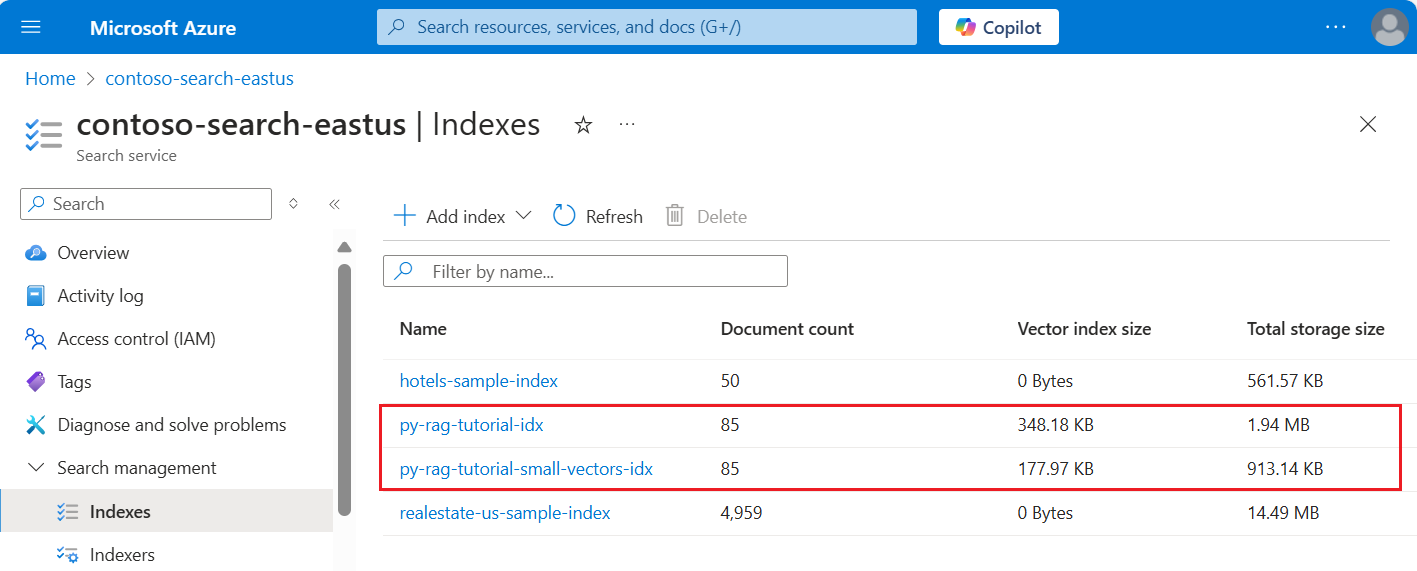The image size is (1417, 571).
Task: Collapse the sidebar with double chevron
Action: point(334,204)
